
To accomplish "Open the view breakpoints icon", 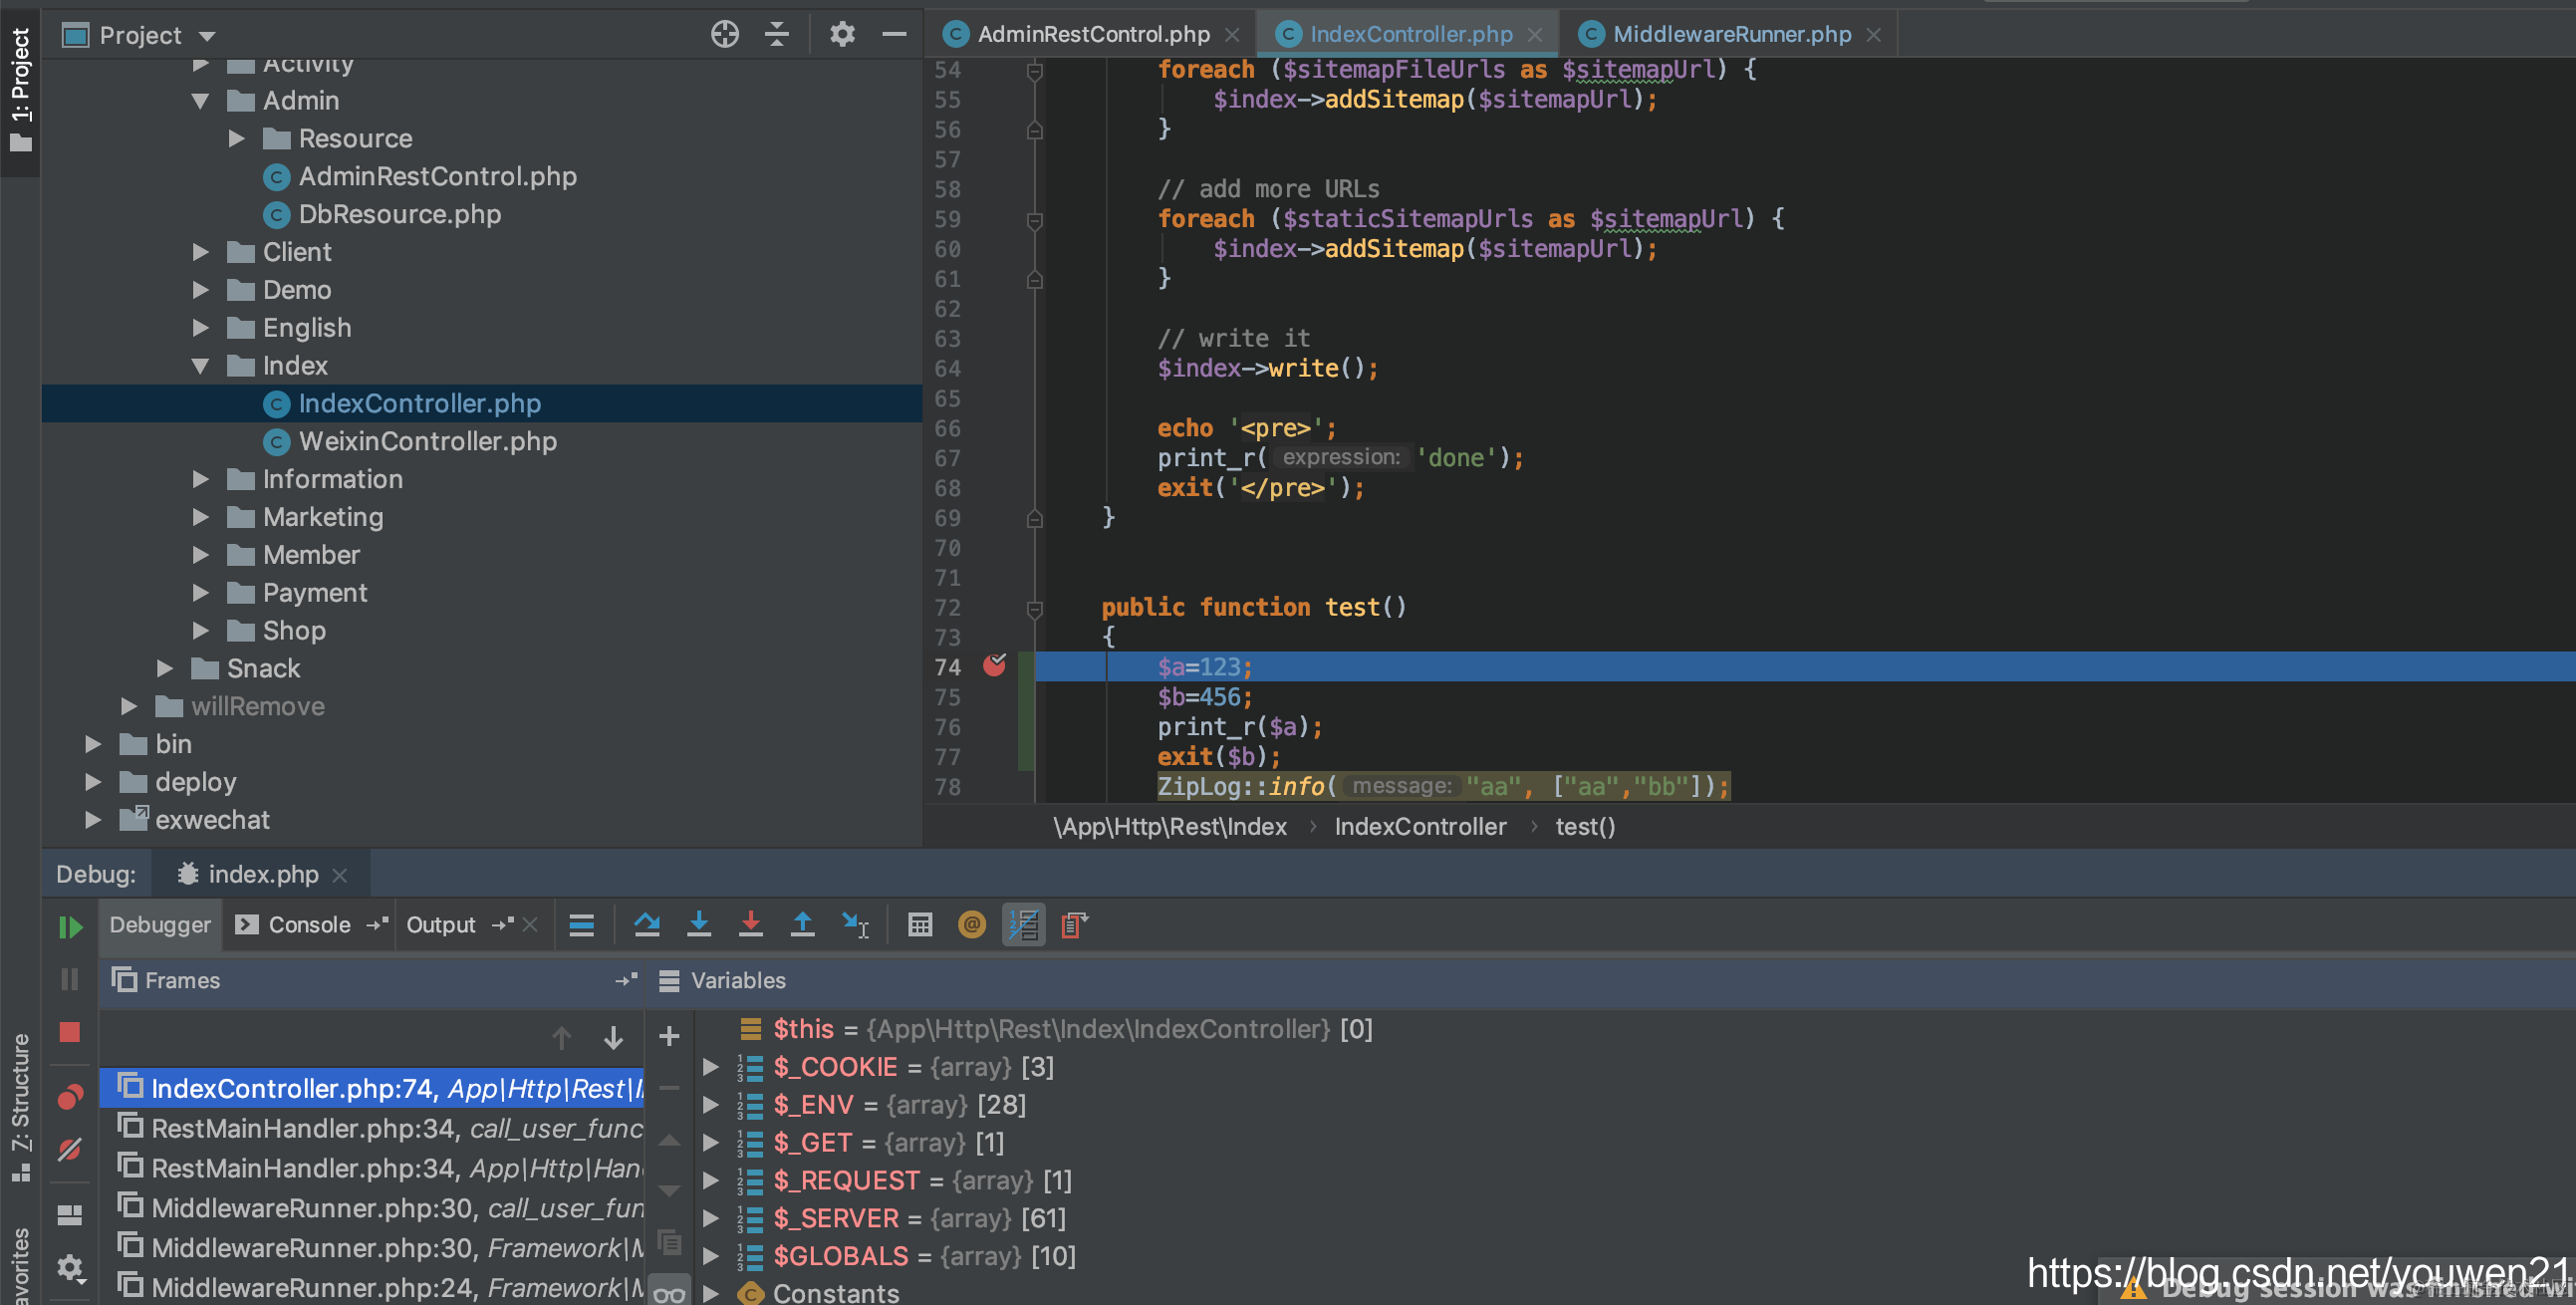I will (x=69, y=1097).
